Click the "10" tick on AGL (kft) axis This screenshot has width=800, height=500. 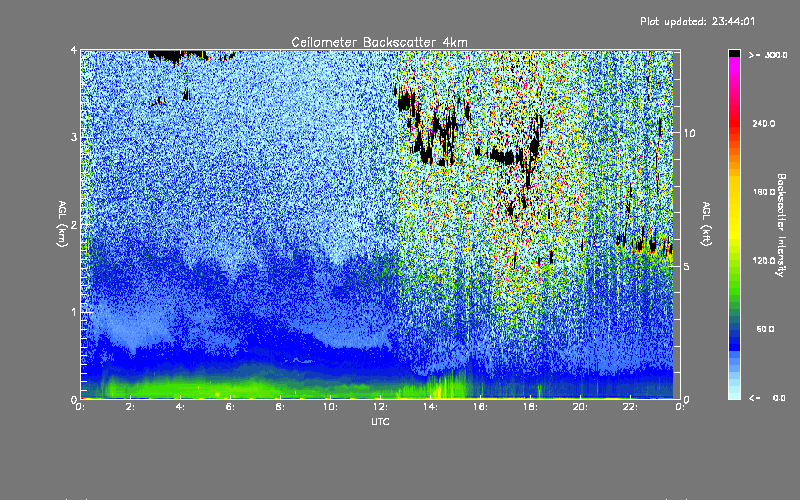tap(689, 133)
